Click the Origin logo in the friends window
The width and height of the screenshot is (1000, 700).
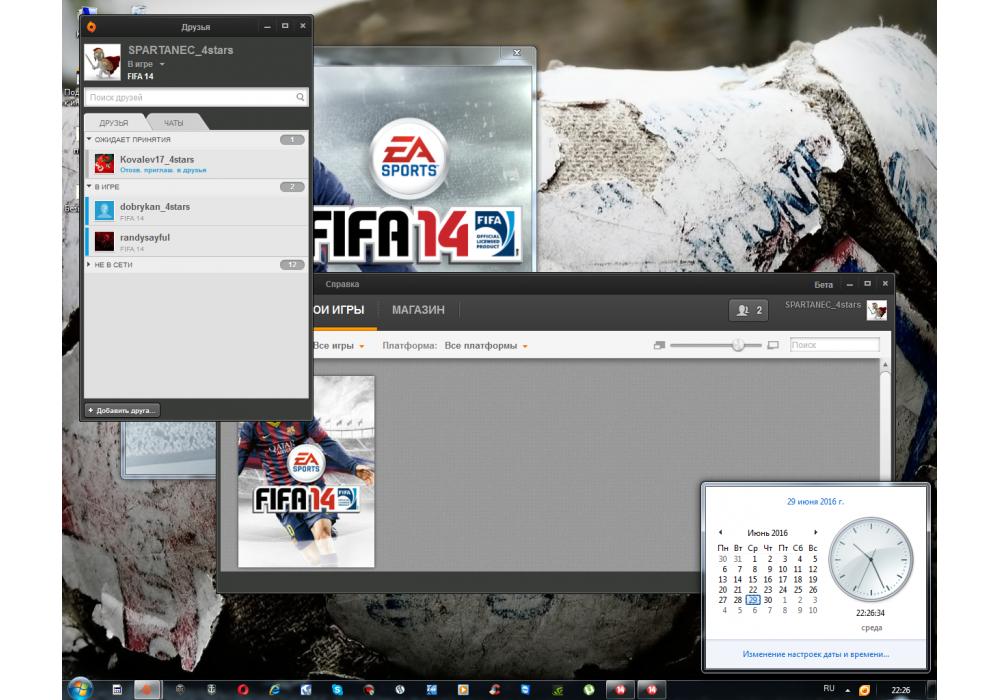(92, 26)
